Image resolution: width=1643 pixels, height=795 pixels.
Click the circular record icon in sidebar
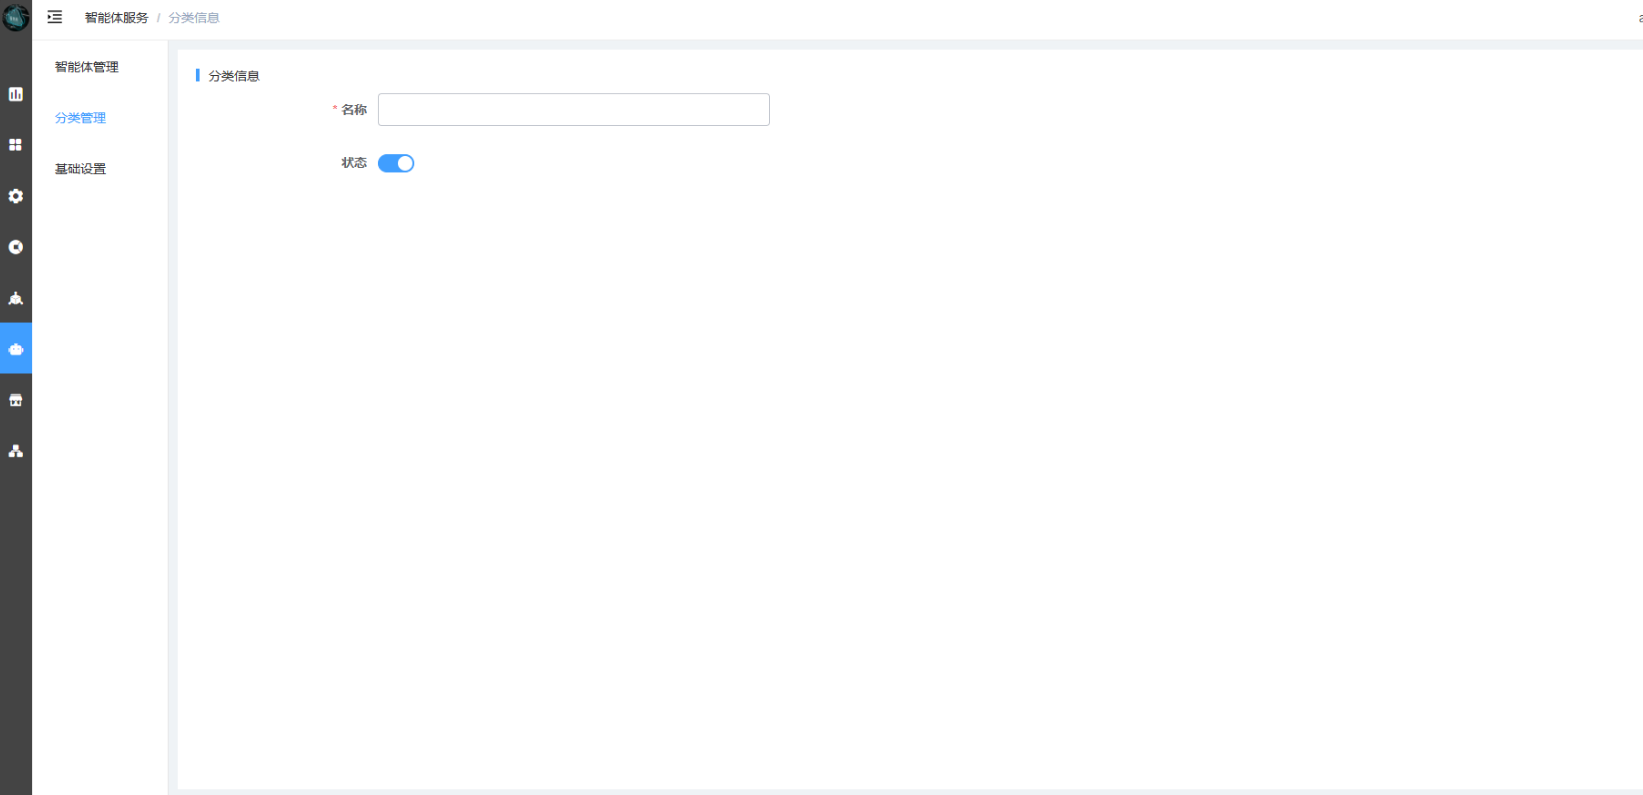(16, 247)
